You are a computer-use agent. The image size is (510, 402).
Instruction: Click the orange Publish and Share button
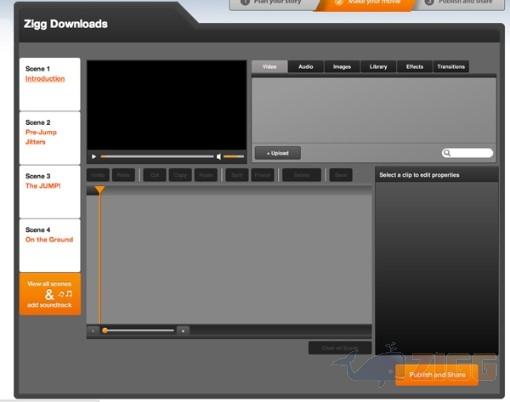437,375
